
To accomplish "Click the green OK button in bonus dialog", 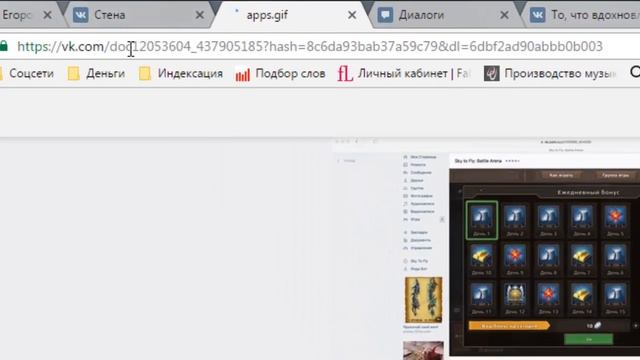I will (x=588, y=339).
